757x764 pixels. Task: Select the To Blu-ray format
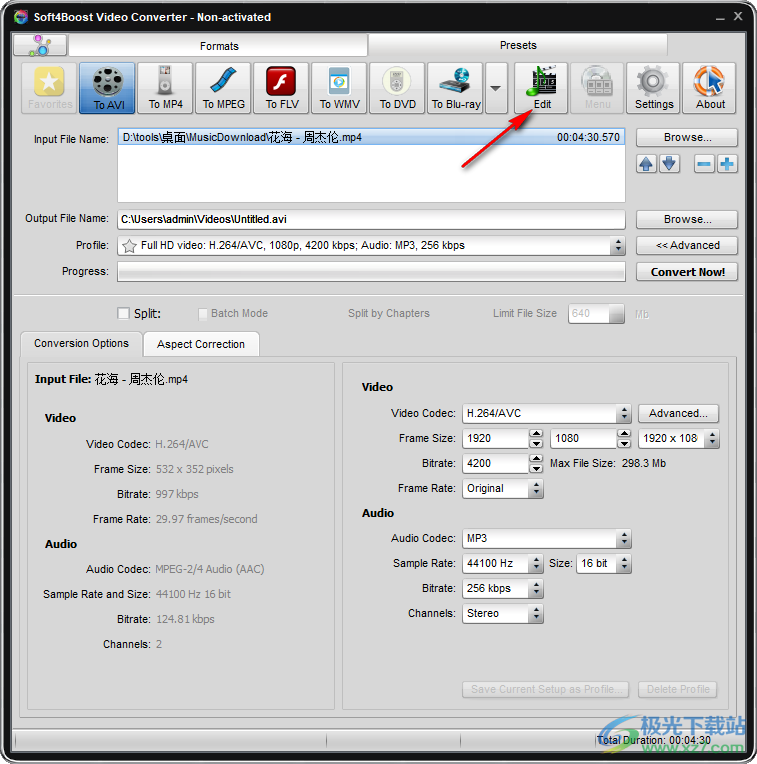455,88
